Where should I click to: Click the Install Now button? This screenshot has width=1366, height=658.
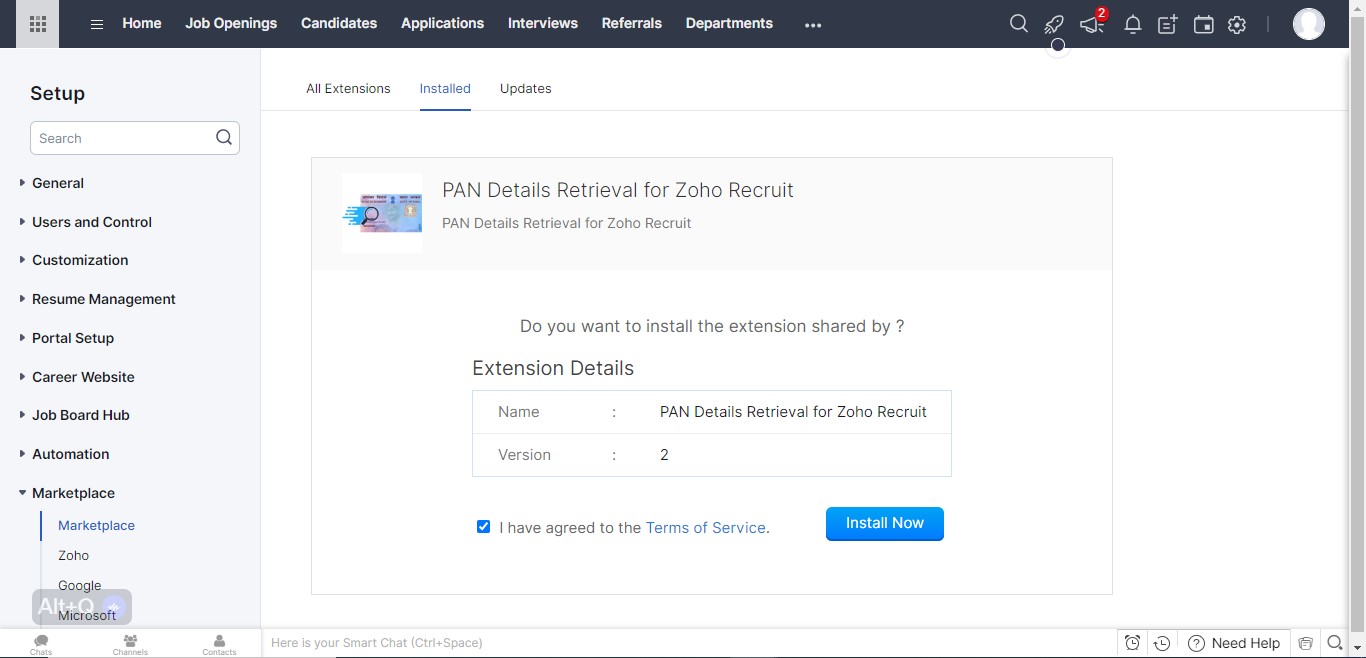(884, 523)
